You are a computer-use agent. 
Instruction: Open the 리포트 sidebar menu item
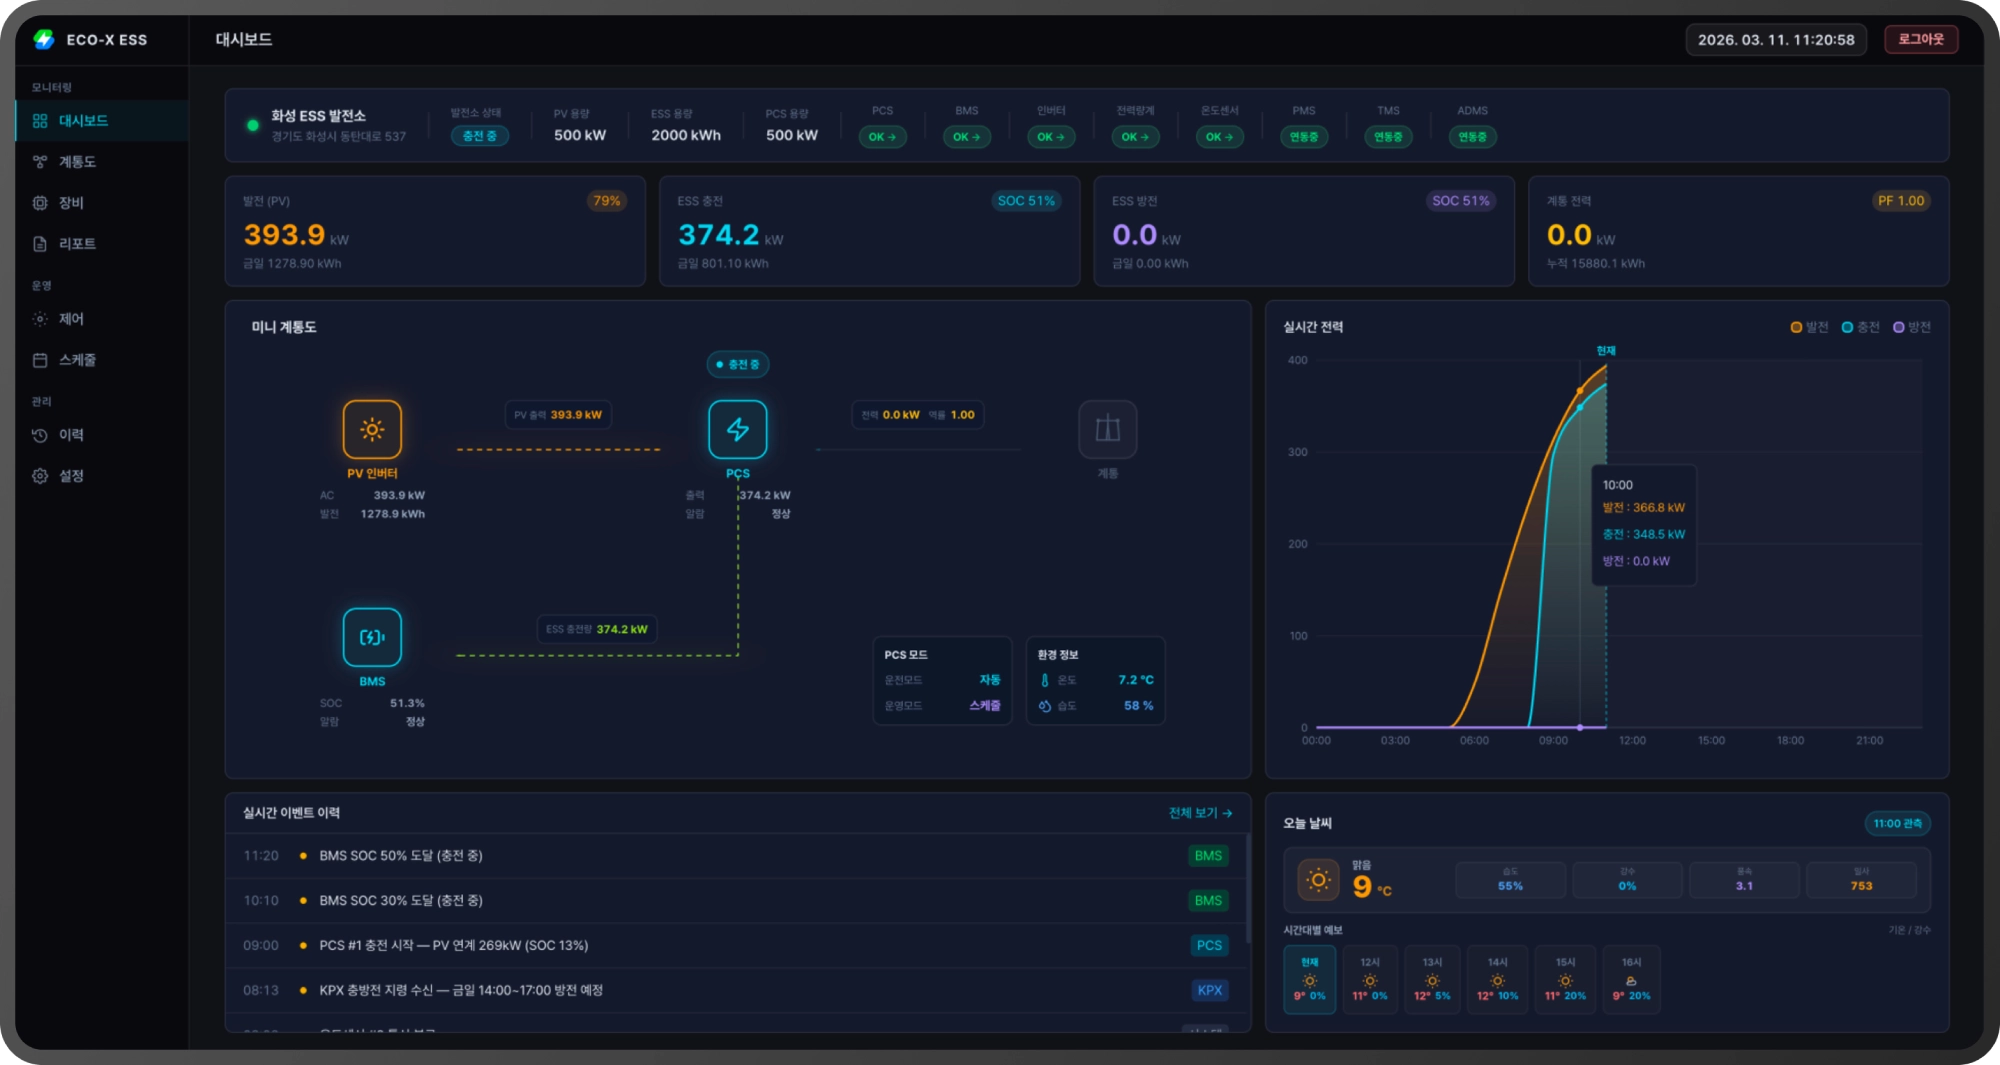pyautogui.click(x=102, y=243)
